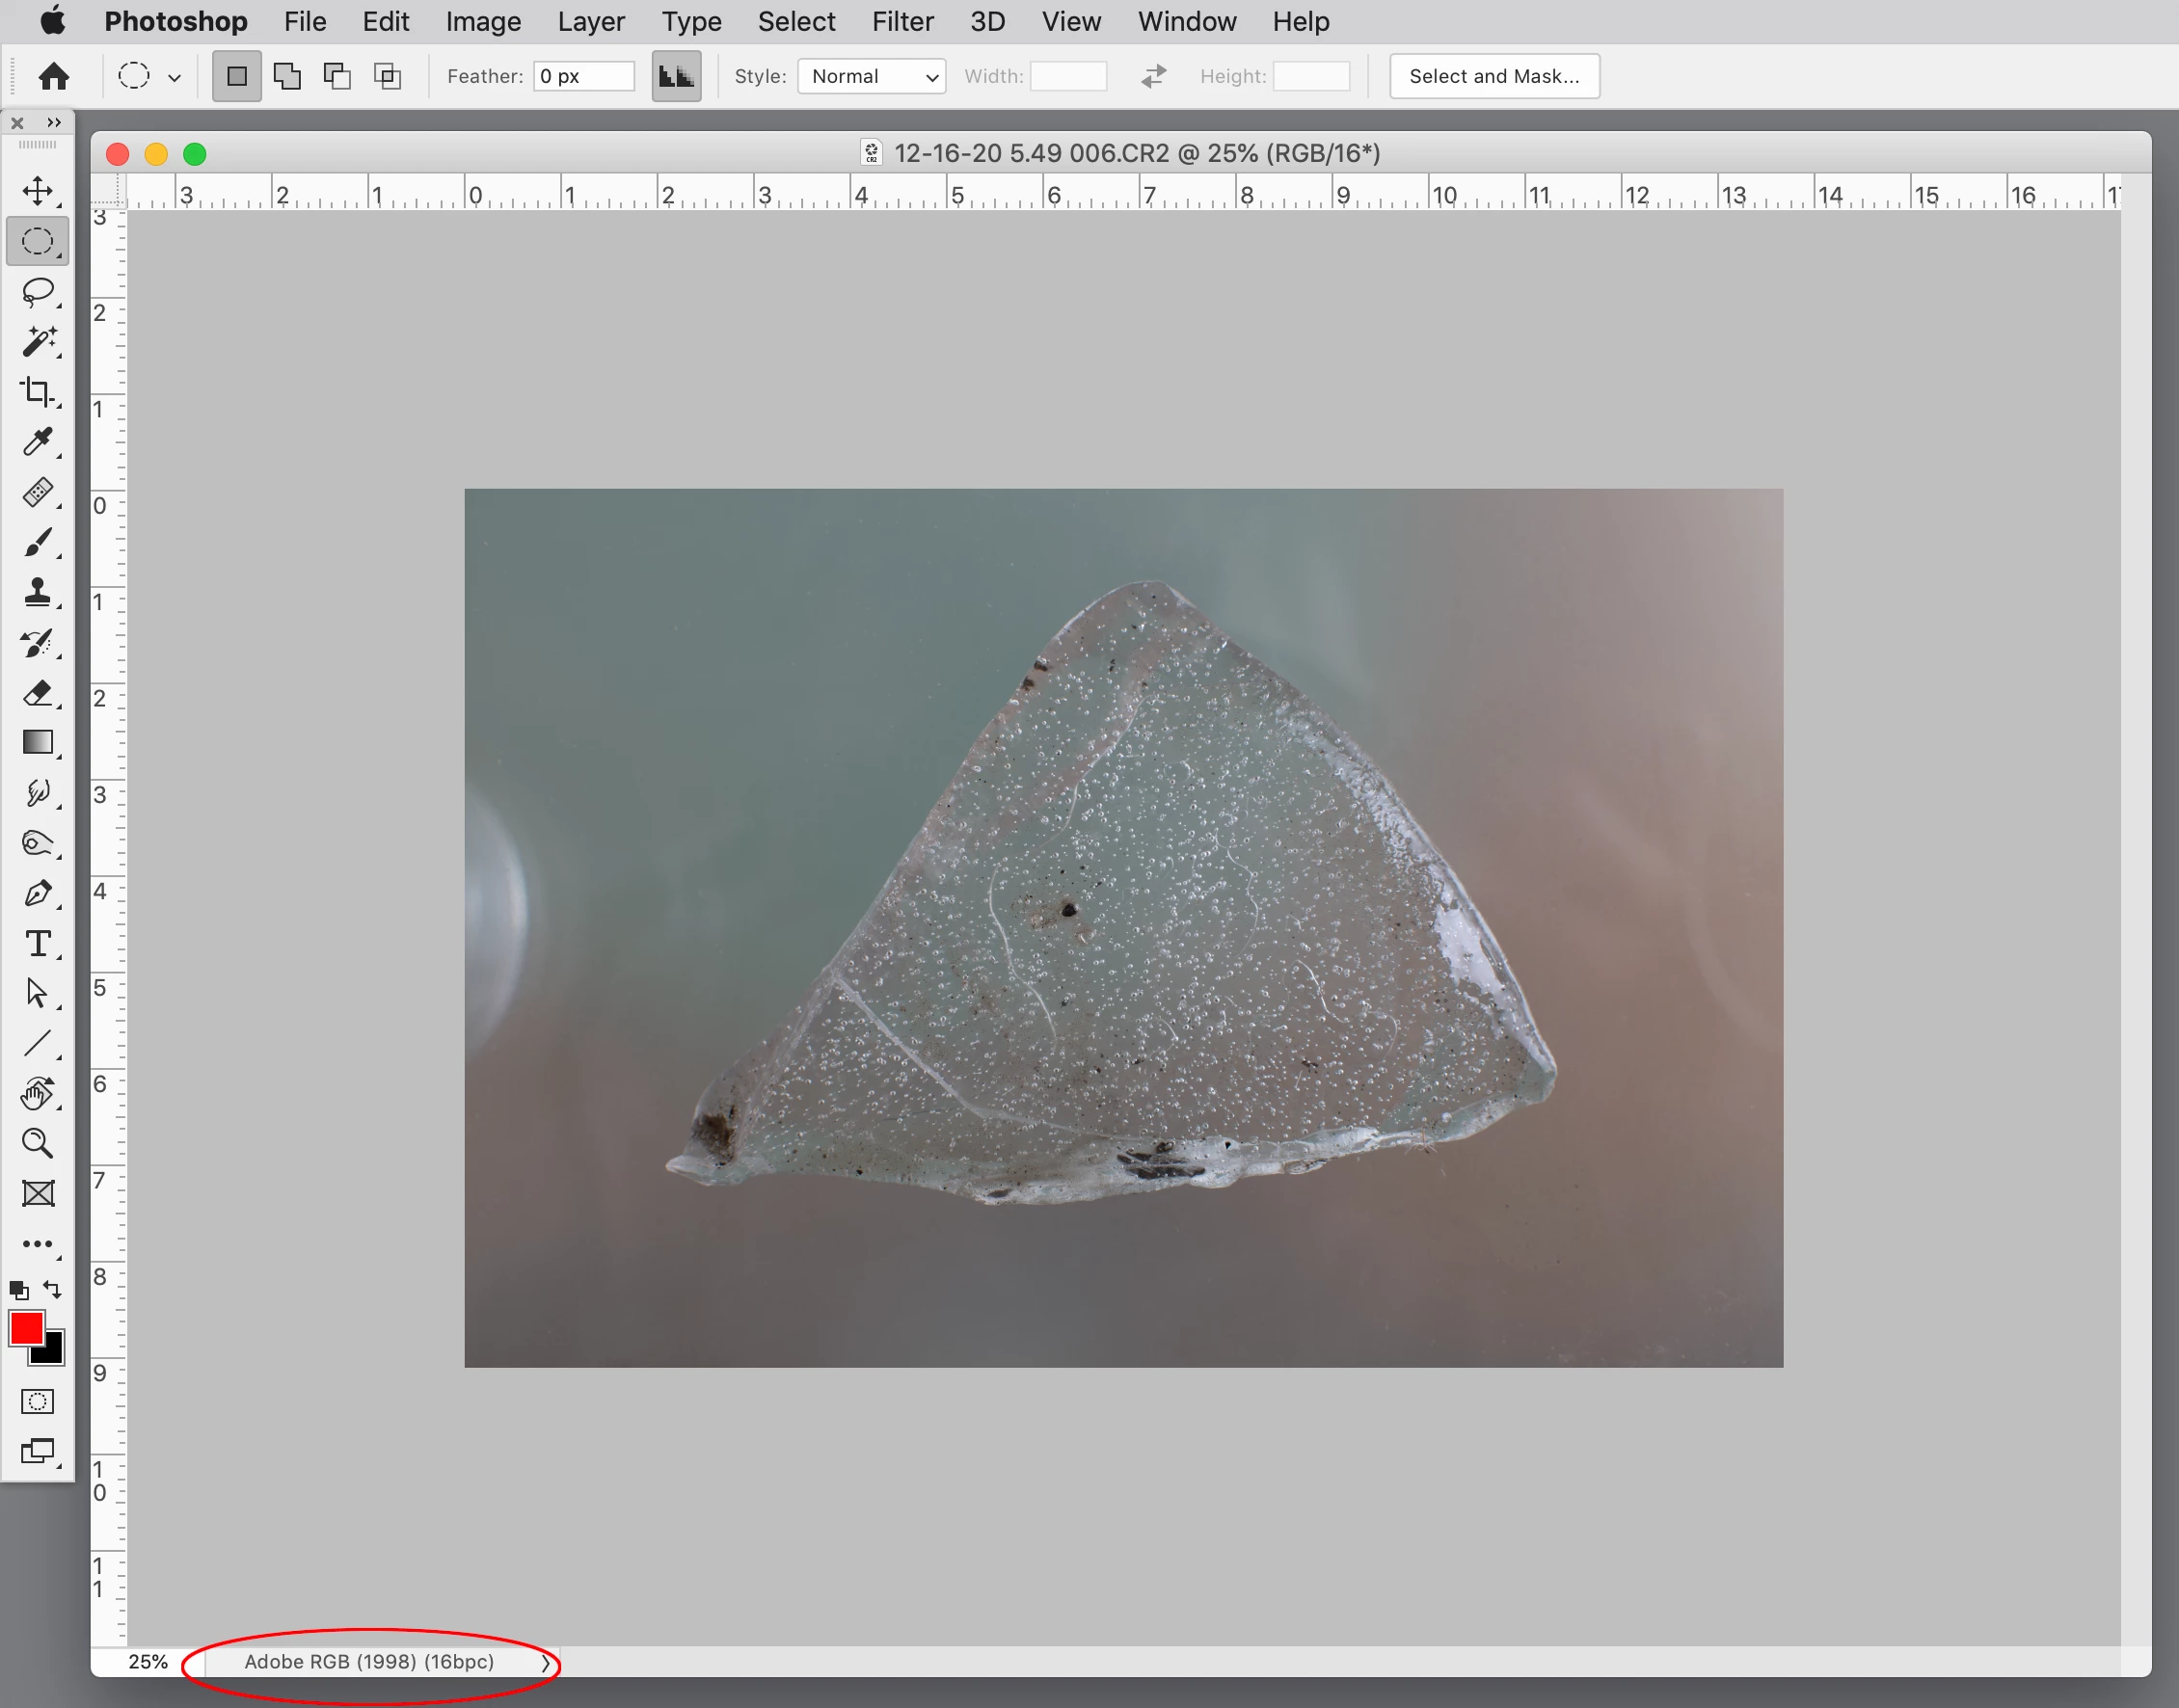Select the Lasso tool
2179x1708 pixels.
pos(38,291)
